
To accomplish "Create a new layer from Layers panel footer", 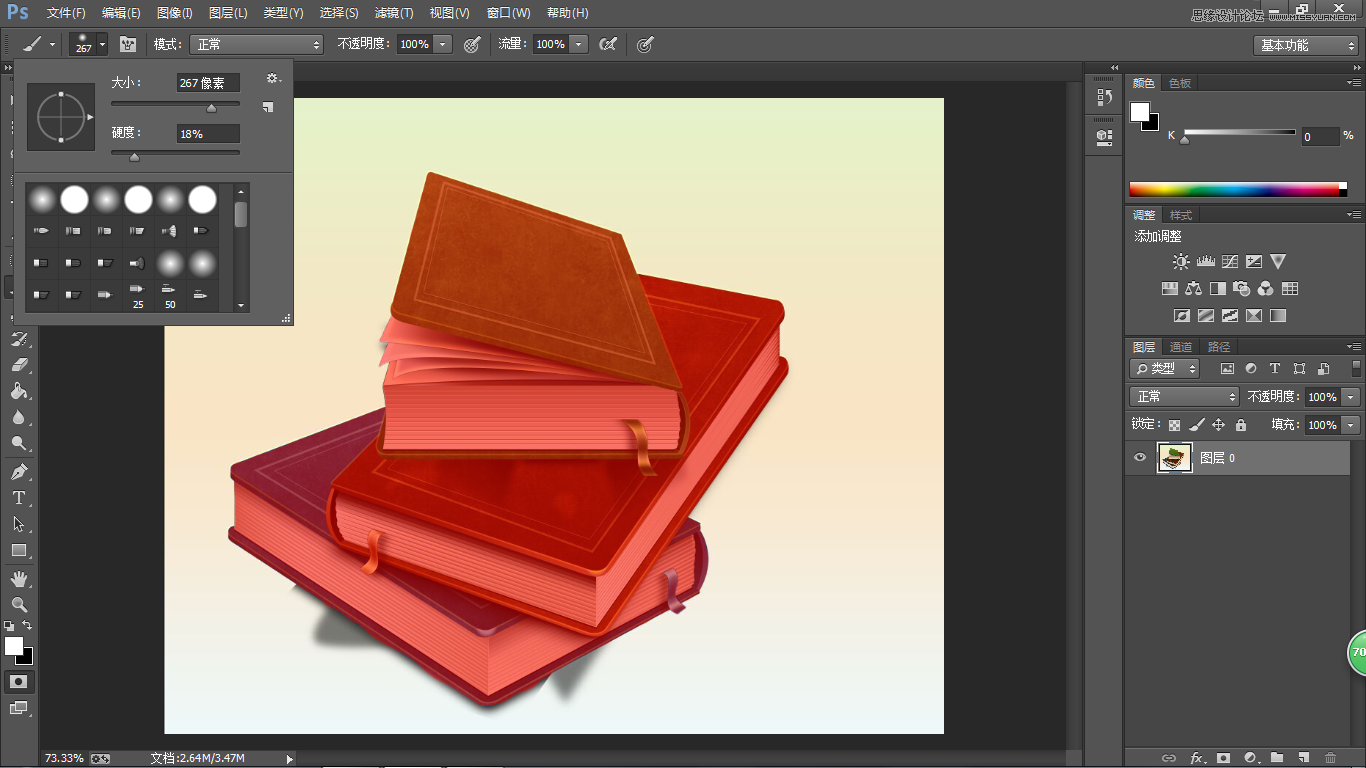I will tap(1303, 758).
